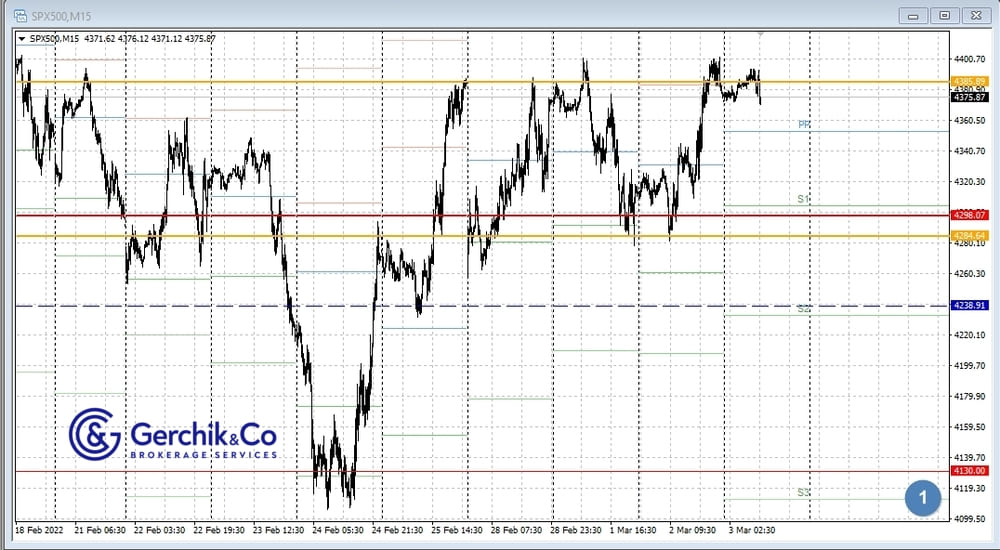Viewport: 1000px width, 550px height.
Task: Click the orange 4284.64 price tag
Action: 970,236
